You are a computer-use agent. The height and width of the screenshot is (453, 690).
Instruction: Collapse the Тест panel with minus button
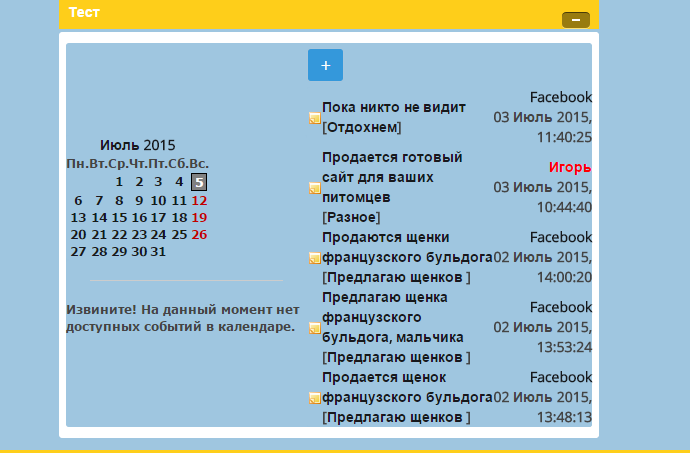coord(576,20)
